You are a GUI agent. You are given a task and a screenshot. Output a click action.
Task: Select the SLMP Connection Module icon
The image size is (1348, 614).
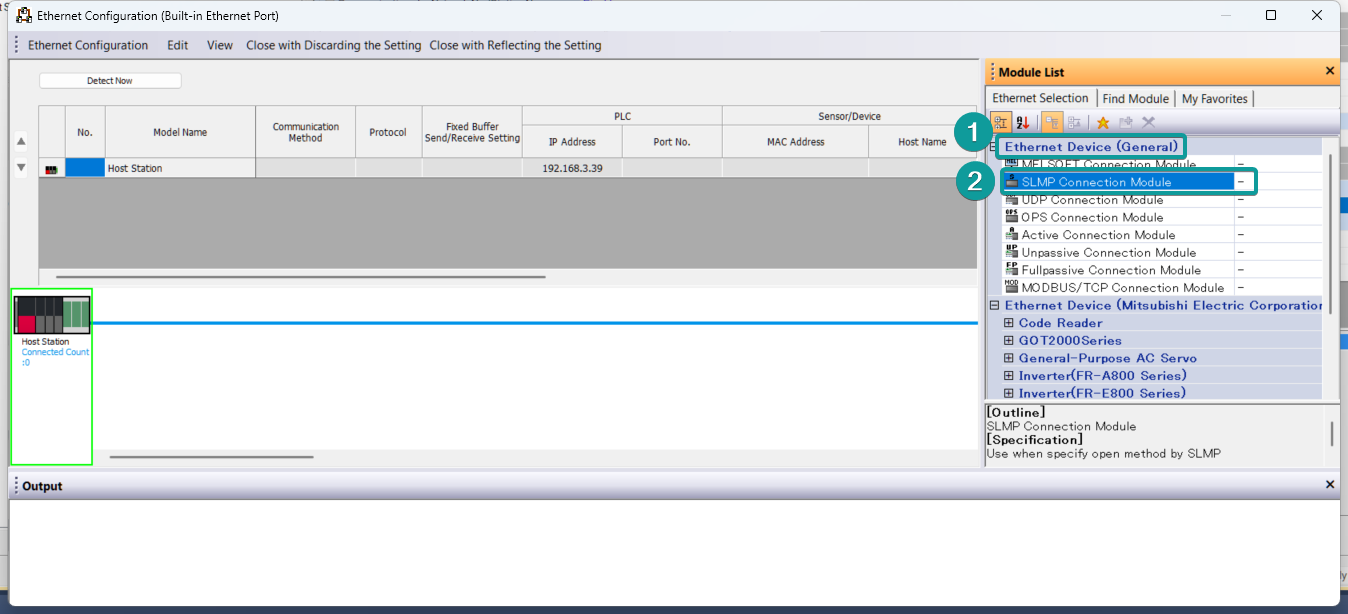pos(1012,182)
